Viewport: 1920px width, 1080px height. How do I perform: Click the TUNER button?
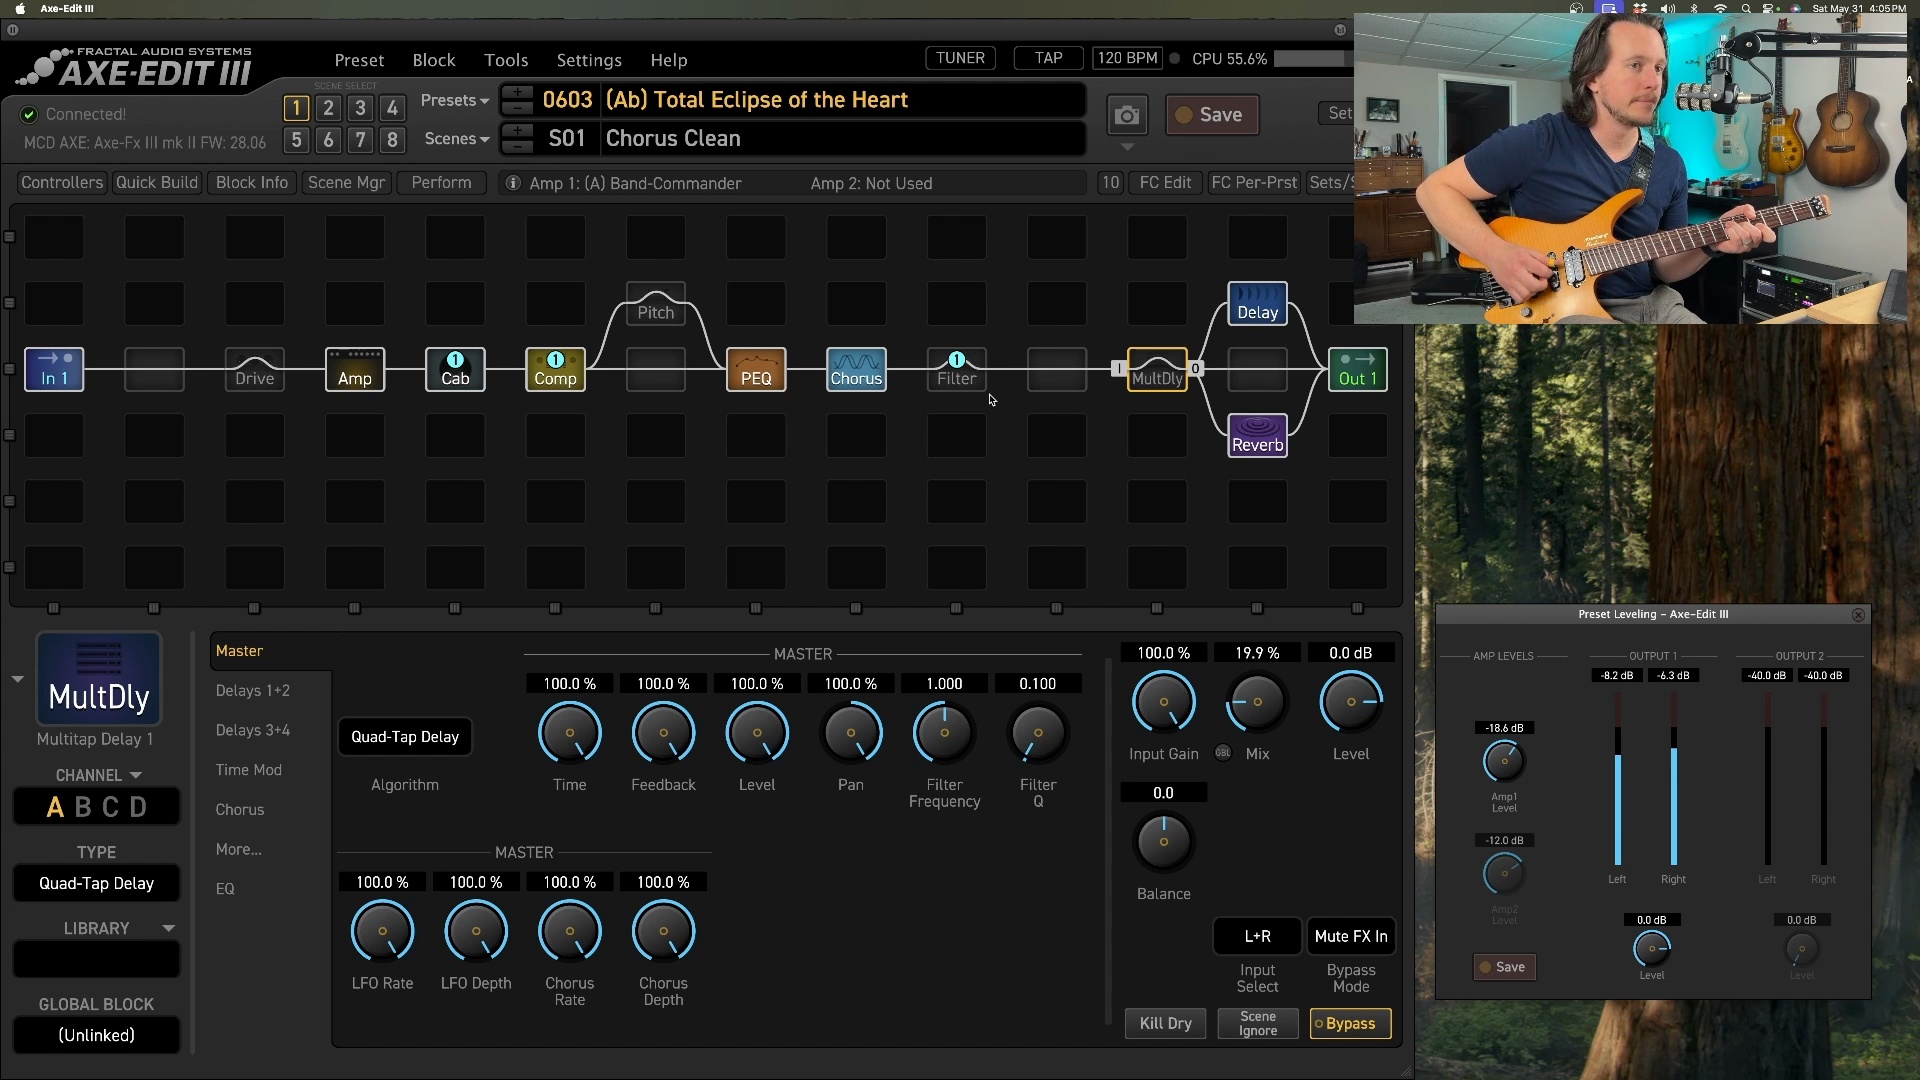point(960,58)
